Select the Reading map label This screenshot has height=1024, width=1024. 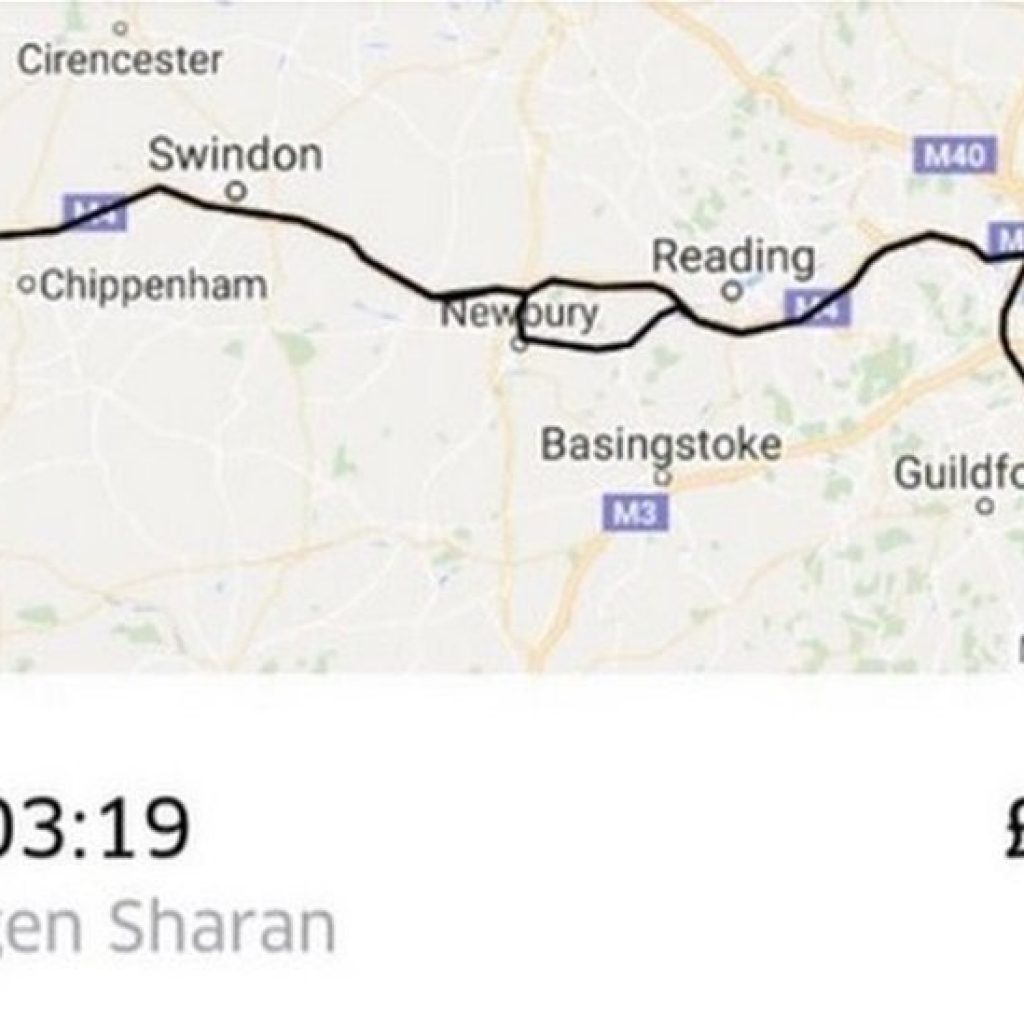[x=733, y=258]
